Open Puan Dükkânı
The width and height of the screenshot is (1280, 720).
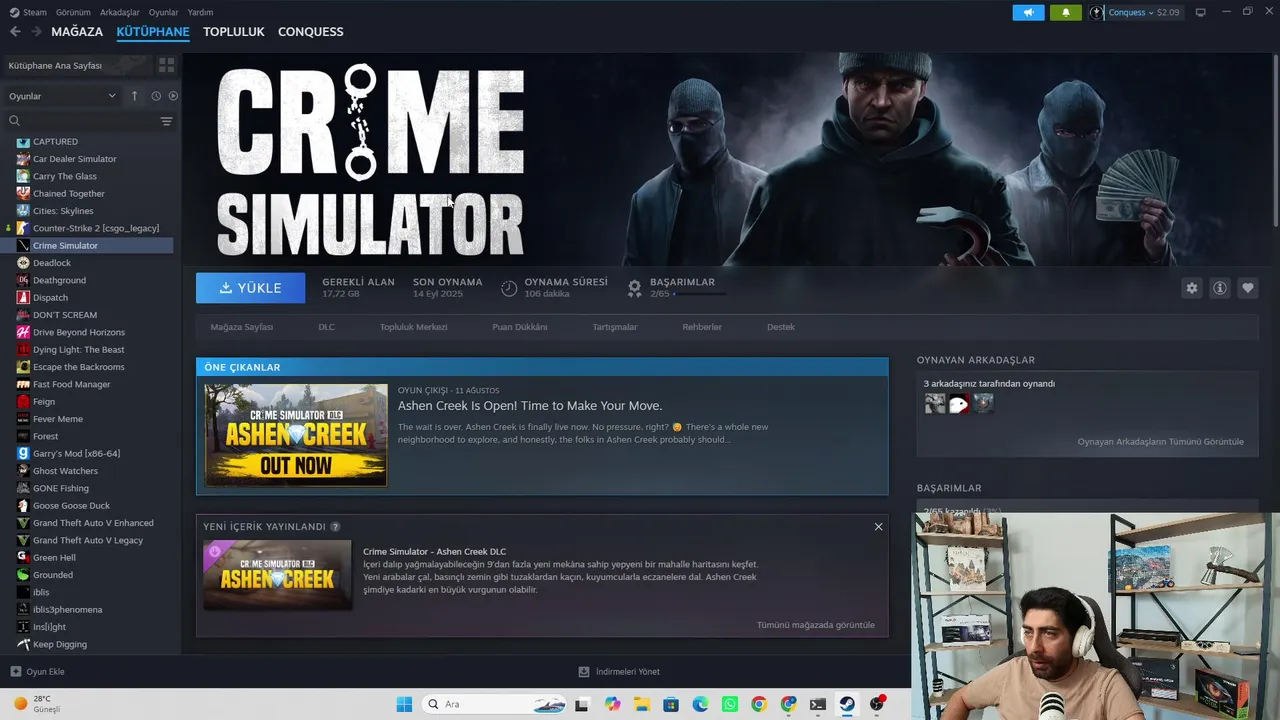pyautogui.click(x=520, y=327)
